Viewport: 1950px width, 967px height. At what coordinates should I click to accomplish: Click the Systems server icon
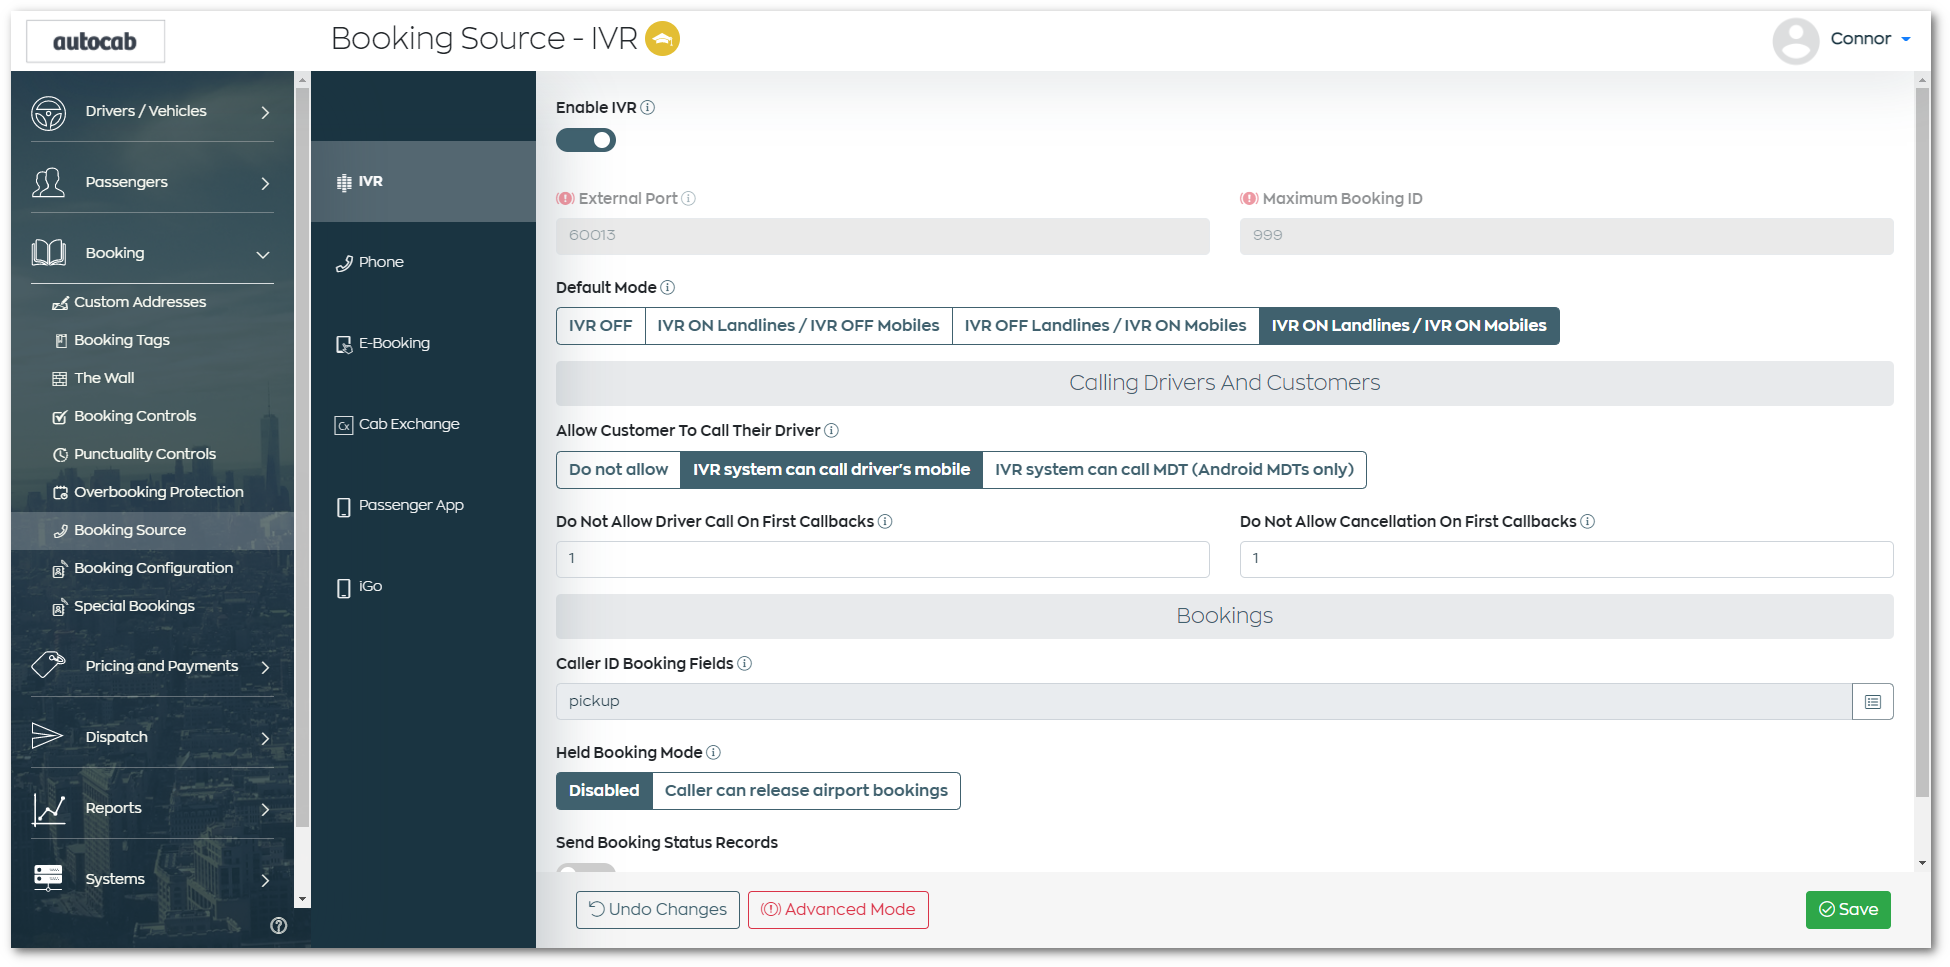point(48,878)
